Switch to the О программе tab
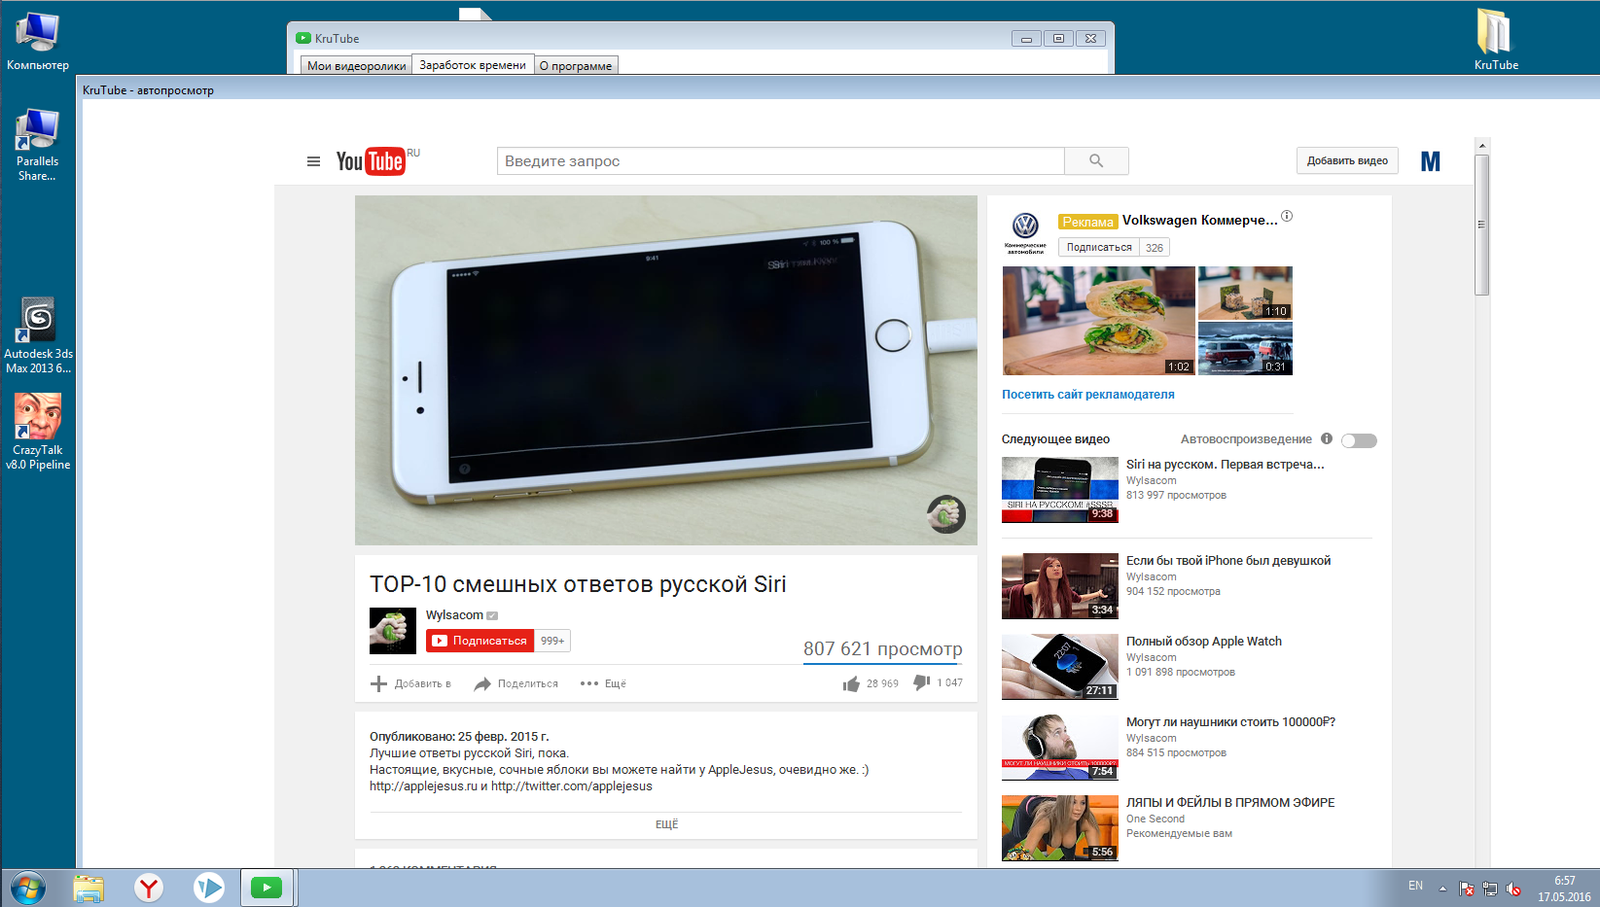This screenshot has width=1600, height=907. coord(575,66)
